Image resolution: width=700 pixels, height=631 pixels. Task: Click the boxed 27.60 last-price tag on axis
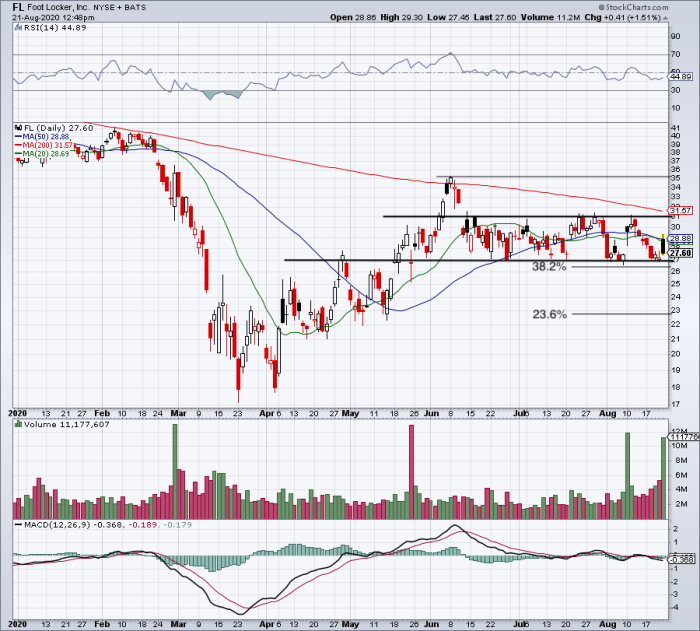click(680, 253)
